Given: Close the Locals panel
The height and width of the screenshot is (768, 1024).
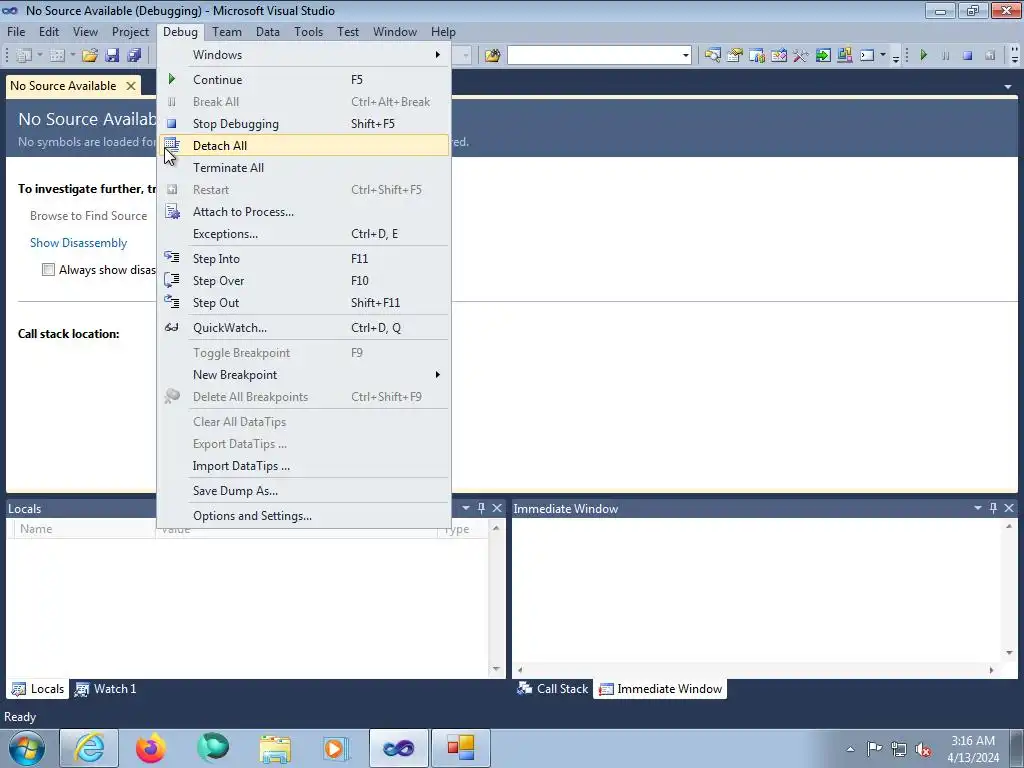Looking at the screenshot, I should pyautogui.click(x=497, y=508).
